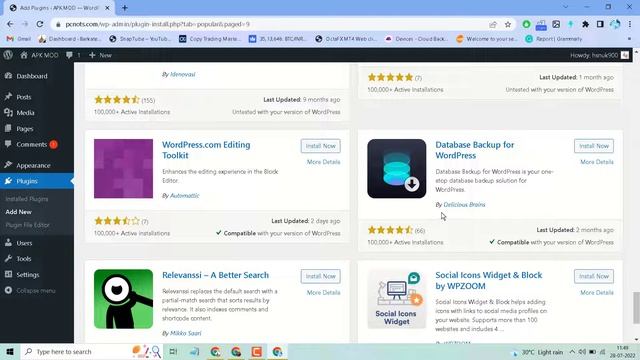The image size is (640, 360).
Task: Click the page vertical scrollbar thumb
Action: pos(636,308)
